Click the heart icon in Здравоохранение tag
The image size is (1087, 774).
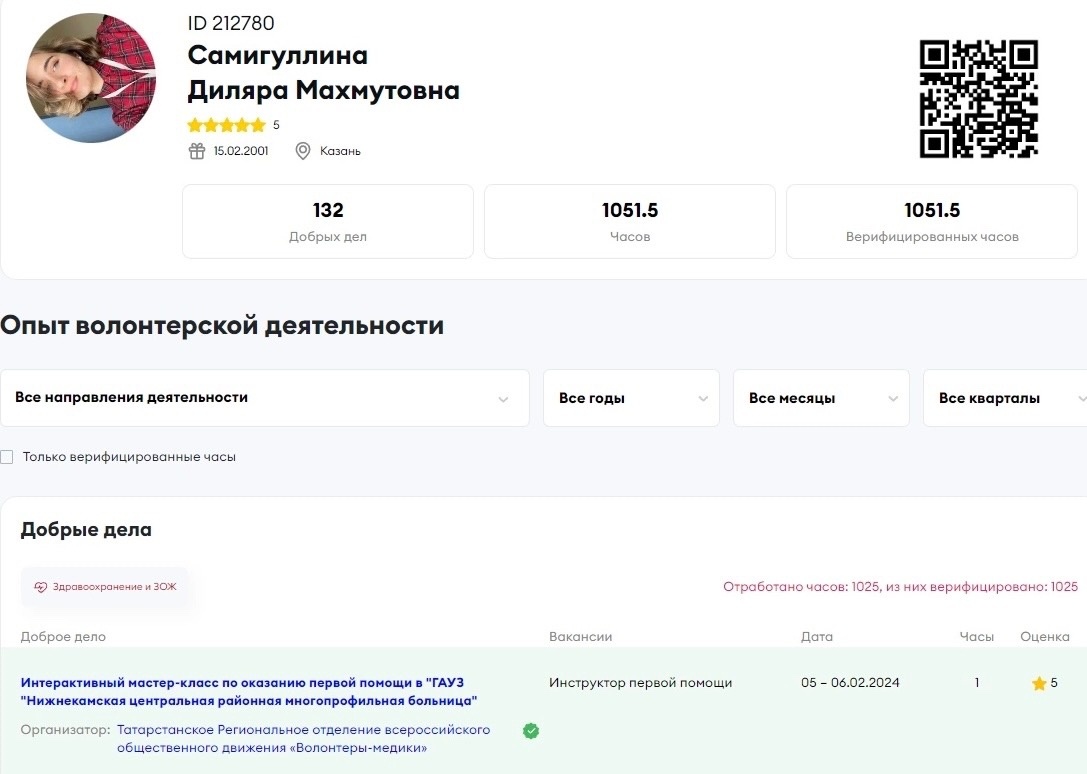coord(41,587)
